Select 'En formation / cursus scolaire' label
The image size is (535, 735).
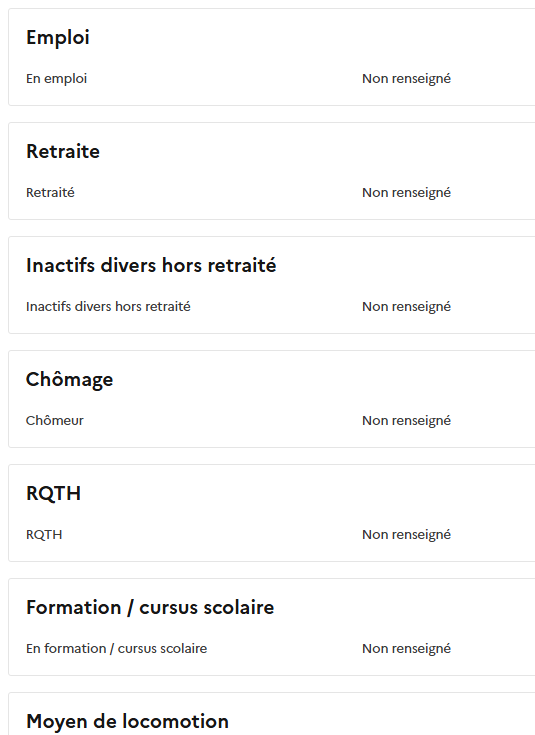tap(117, 649)
